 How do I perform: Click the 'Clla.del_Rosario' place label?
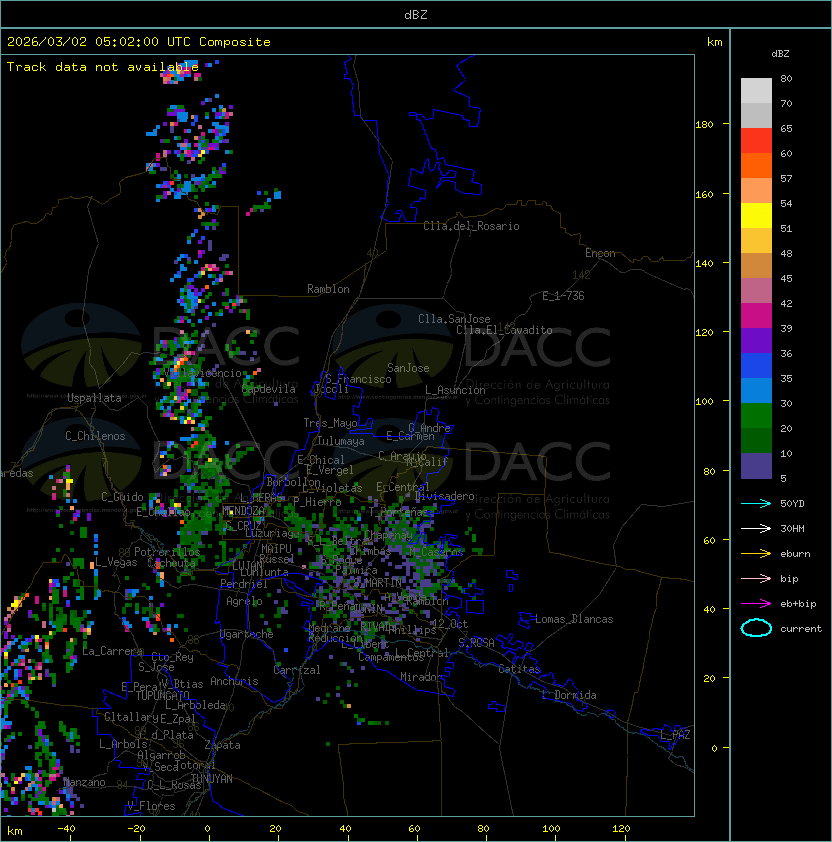(471, 226)
